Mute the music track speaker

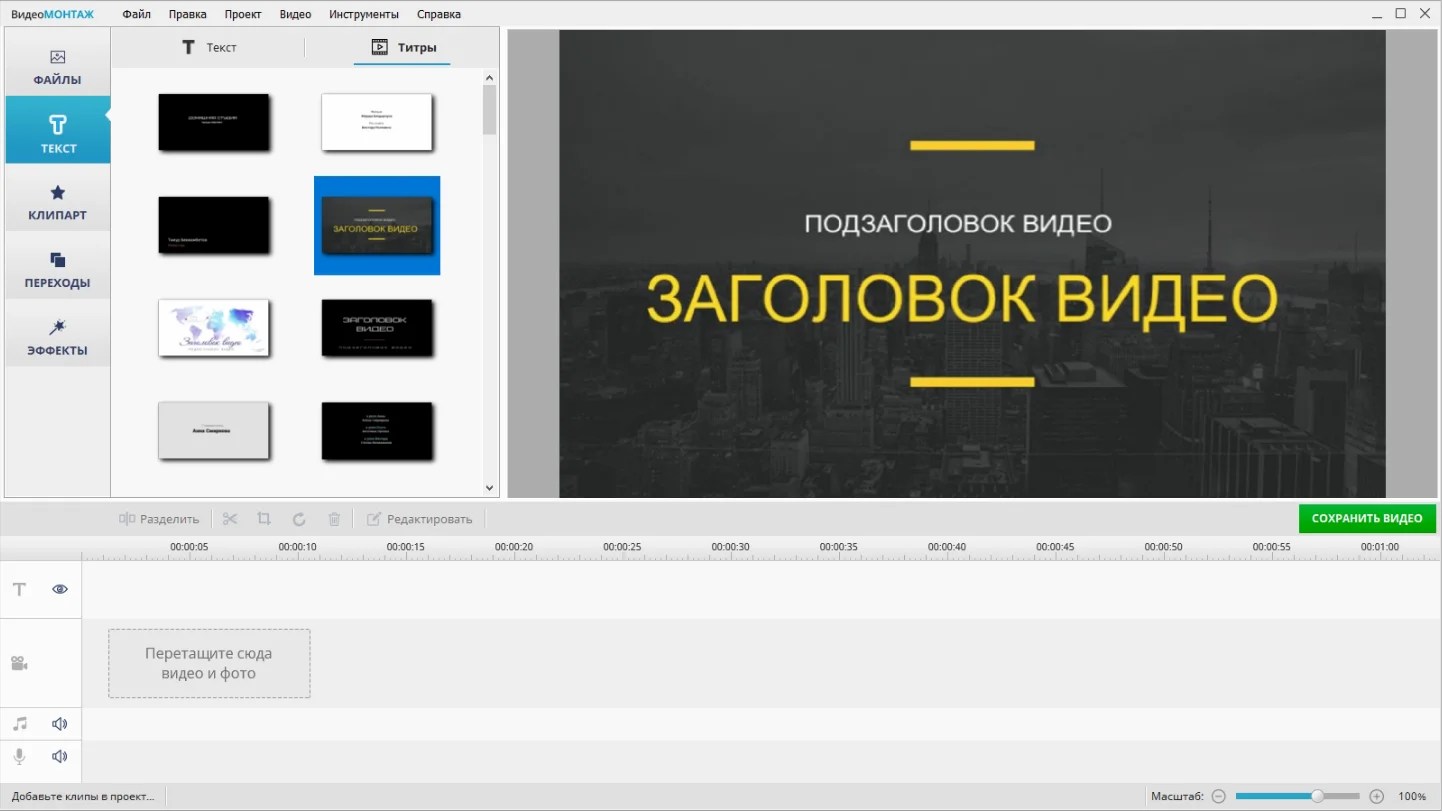(x=60, y=724)
